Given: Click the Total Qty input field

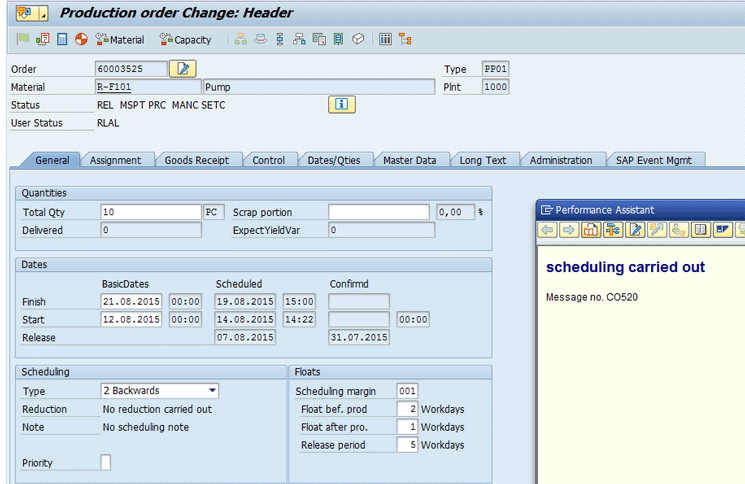Looking at the screenshot, I should pyautogui.click(x=151, y=212).
